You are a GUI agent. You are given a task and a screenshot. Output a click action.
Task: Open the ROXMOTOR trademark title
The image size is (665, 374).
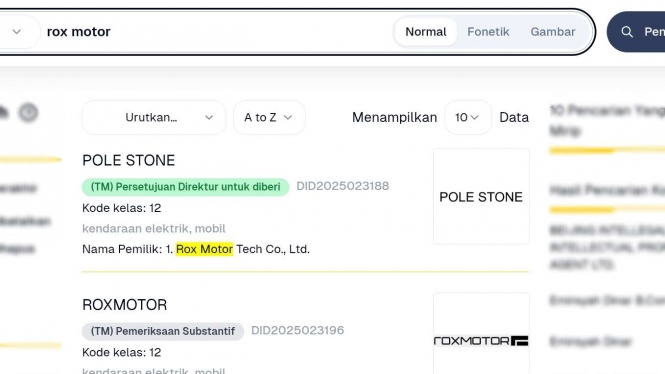coord(125,305)
